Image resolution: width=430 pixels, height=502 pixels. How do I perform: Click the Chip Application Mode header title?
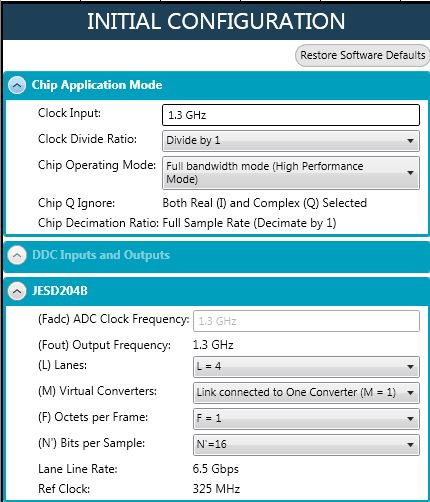click(97, 85)
